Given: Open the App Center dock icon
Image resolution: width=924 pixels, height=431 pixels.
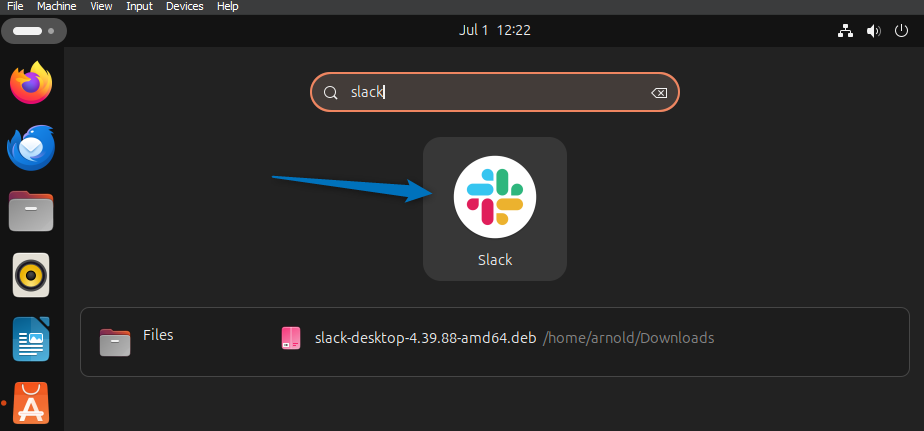Looking at the screenshot, I should pos(31,404).
